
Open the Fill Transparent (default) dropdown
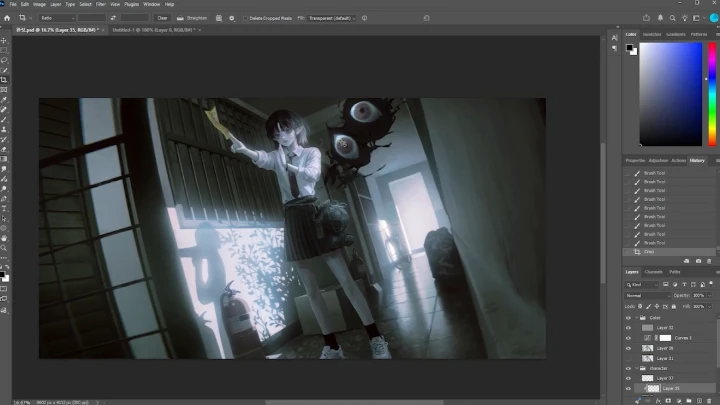332,18
